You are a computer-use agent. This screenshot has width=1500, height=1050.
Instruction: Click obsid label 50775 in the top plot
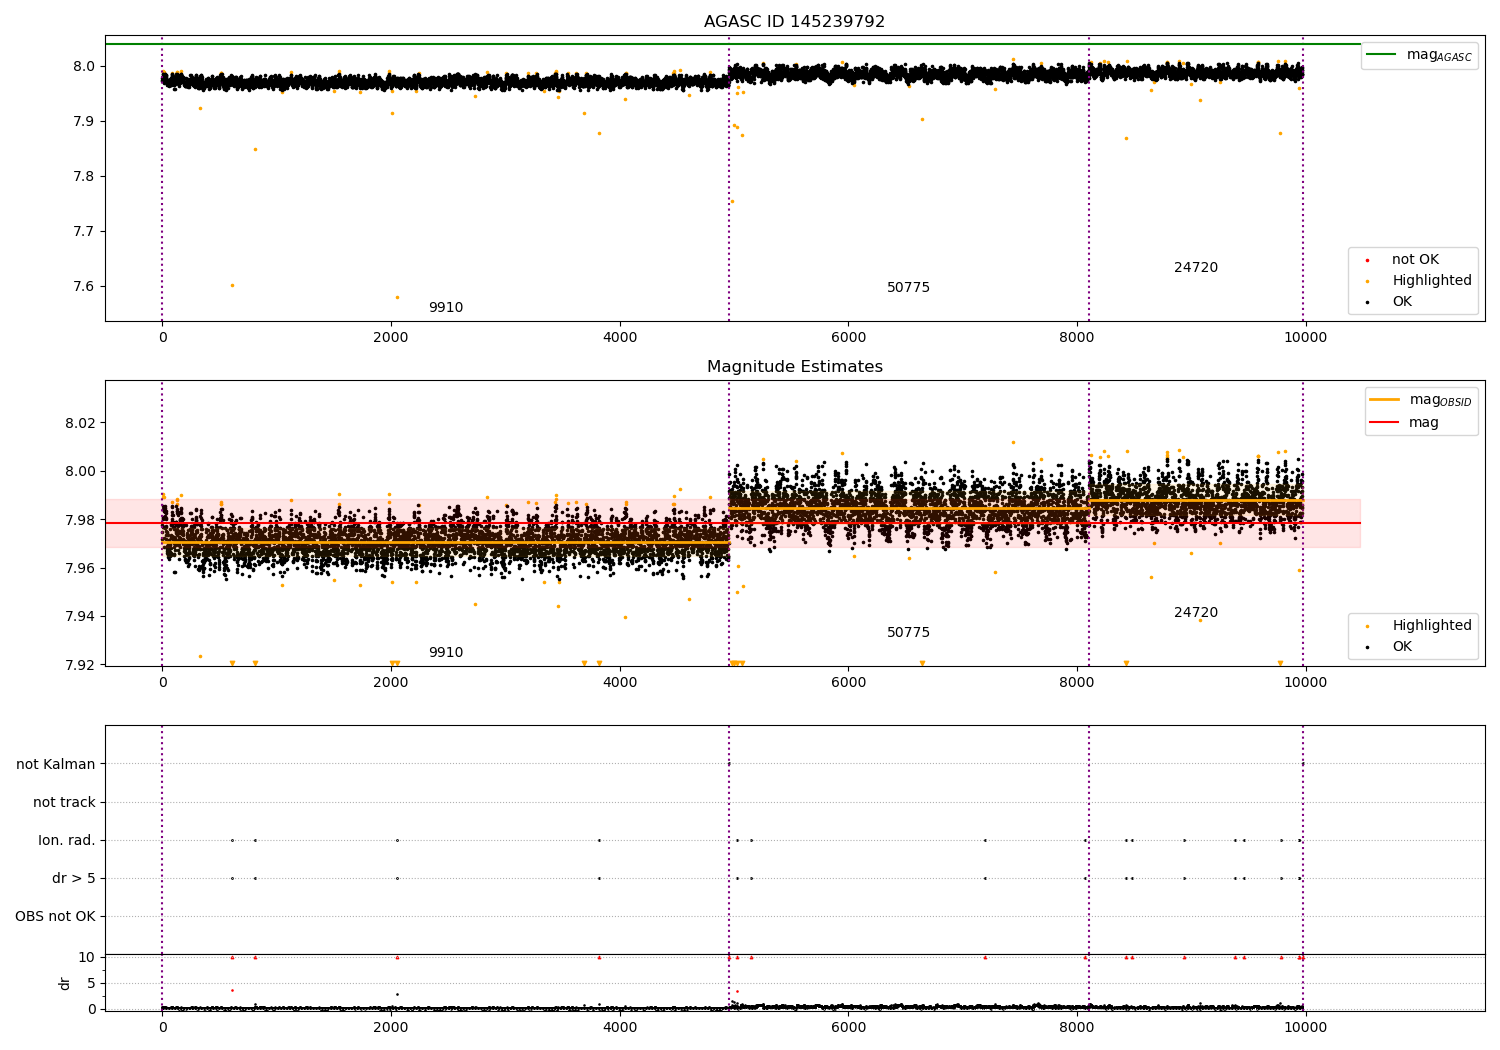pyautogui.click(x=908, y=288)
